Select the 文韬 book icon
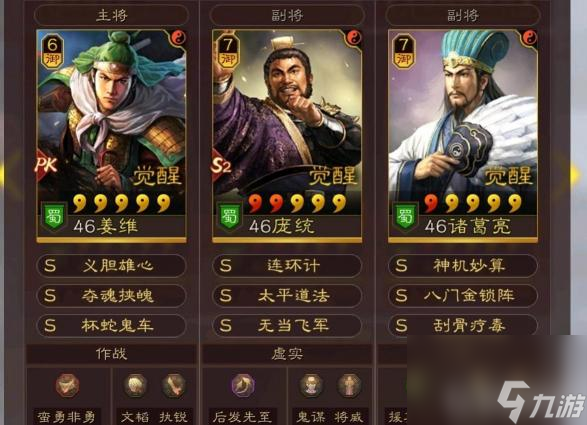Viewport: 587px width, 425px height. pos(136,385)
